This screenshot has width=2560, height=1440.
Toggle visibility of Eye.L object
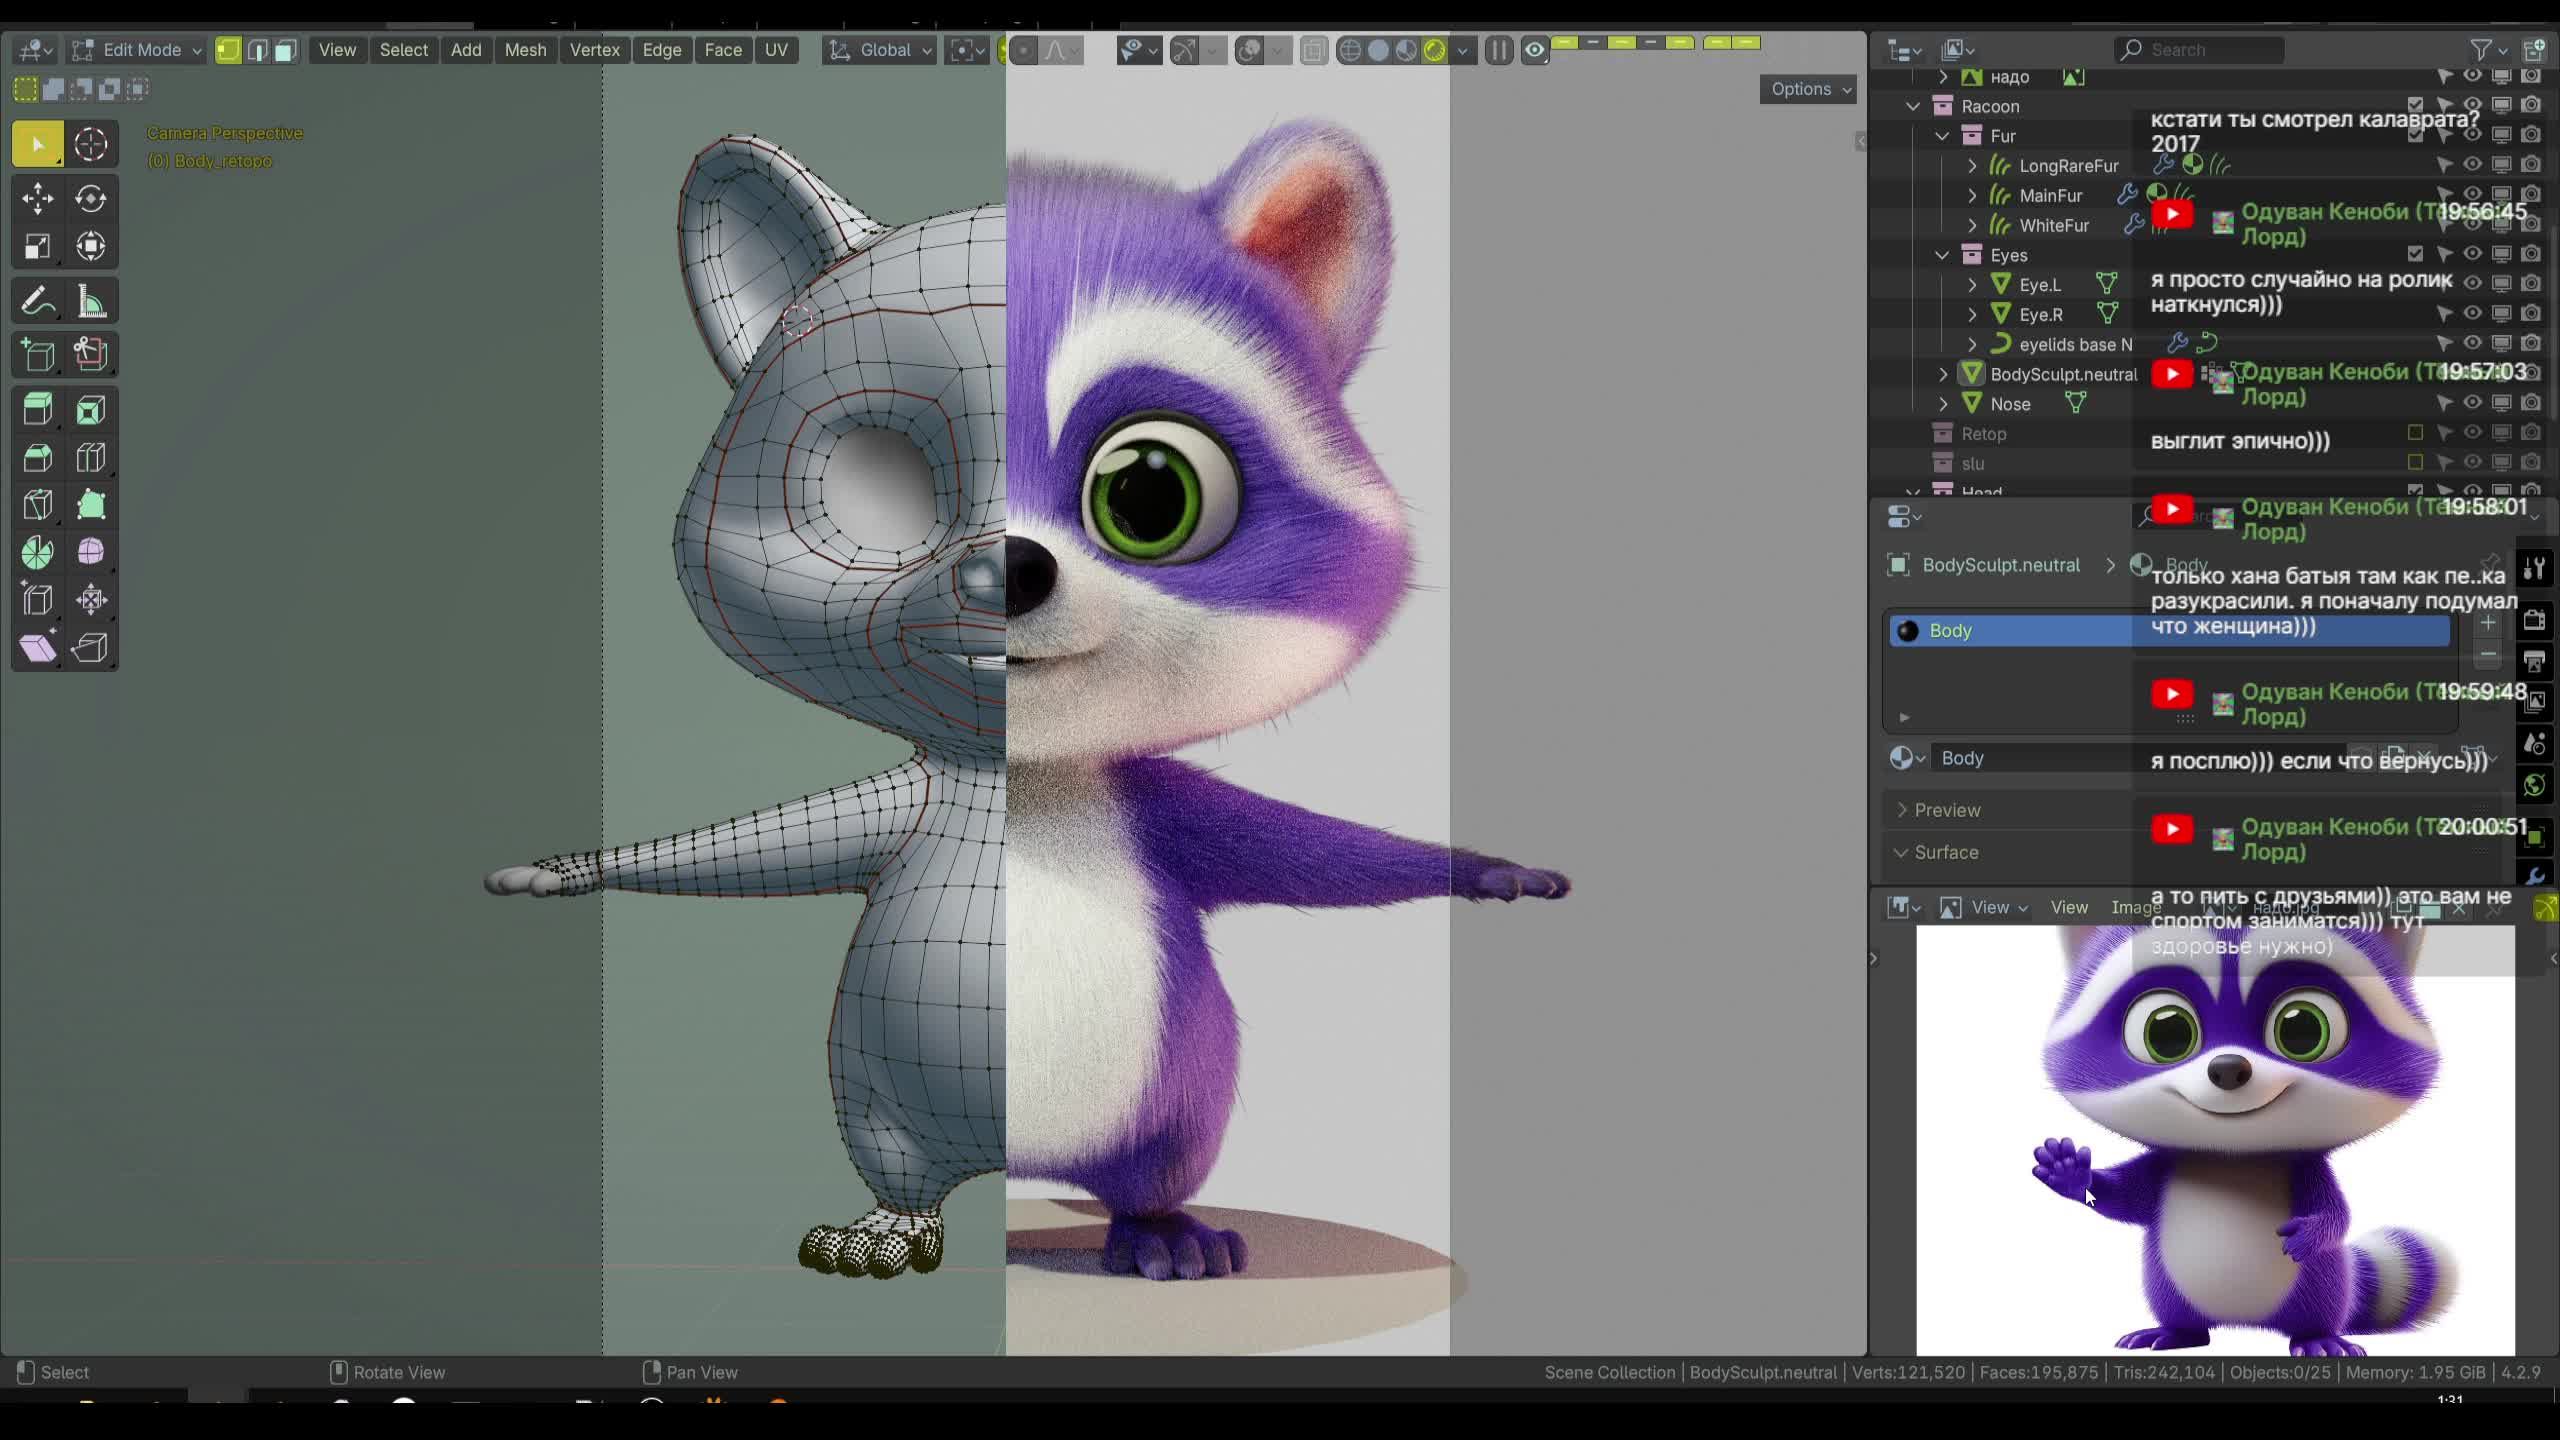pyautogui.click(x=2472, y=284)
